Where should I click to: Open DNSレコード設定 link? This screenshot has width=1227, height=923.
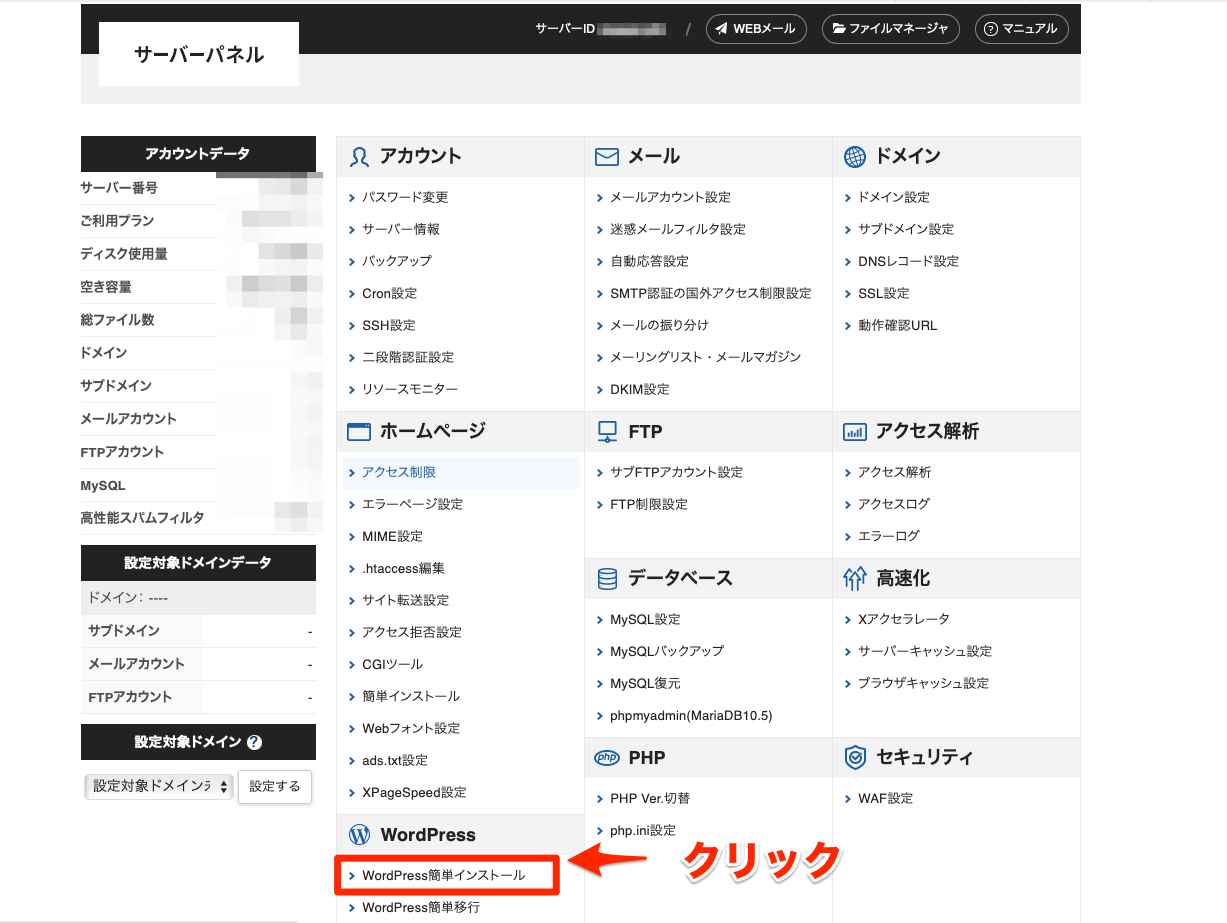pyautogui.click(x=908, y=261)
